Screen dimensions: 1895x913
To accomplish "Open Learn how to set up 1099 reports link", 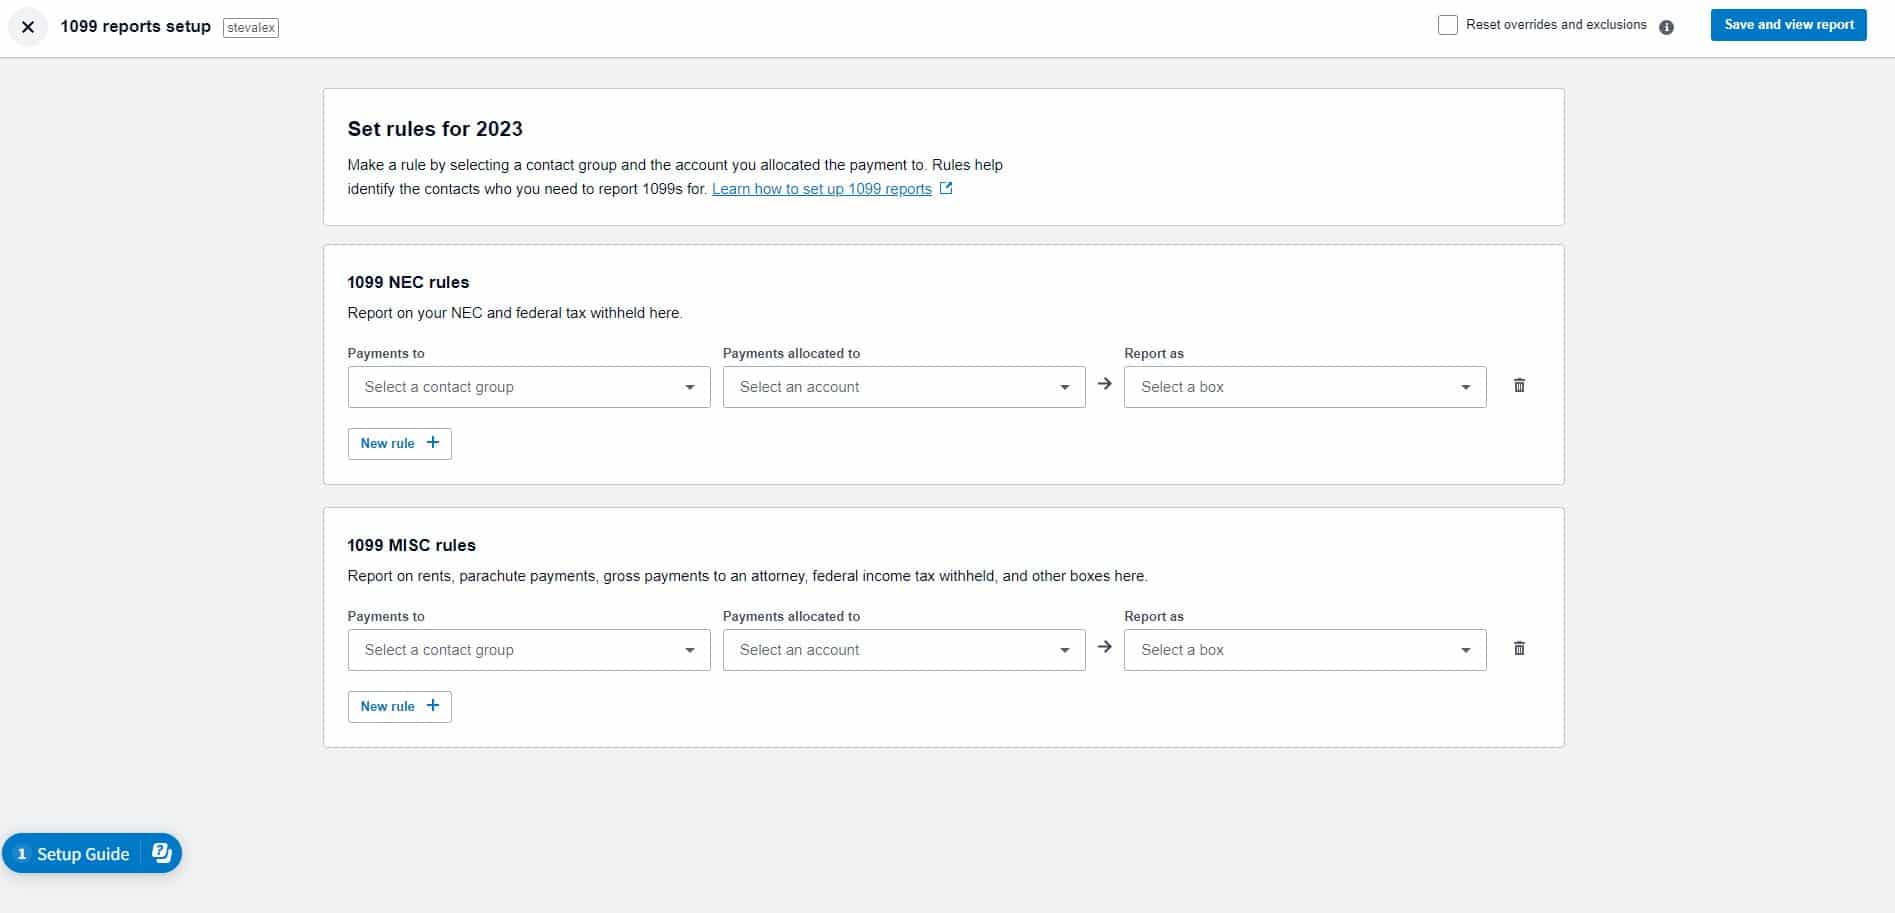I will click(821, 189).
